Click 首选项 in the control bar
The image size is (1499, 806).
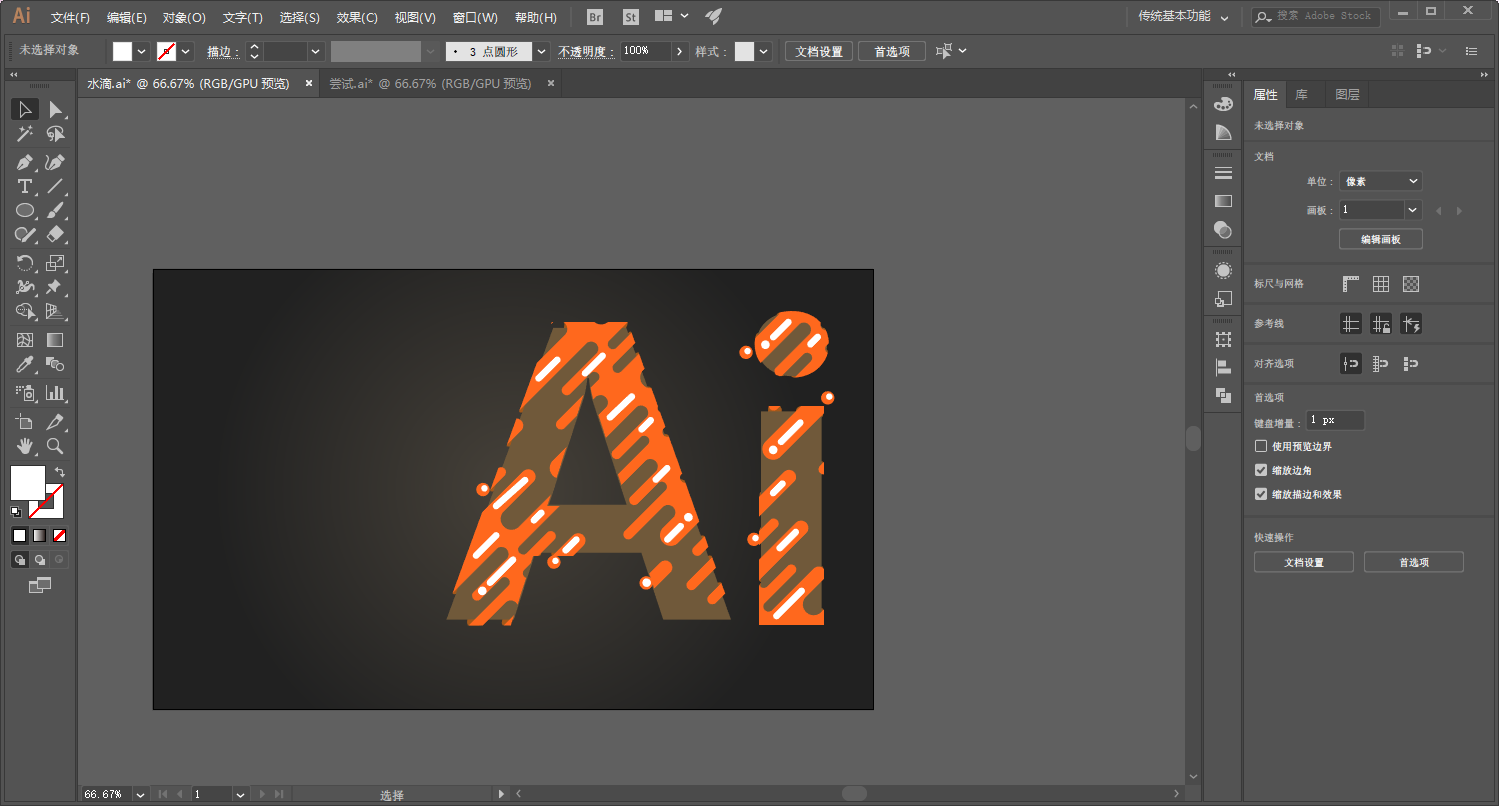[x=892, y=51]
